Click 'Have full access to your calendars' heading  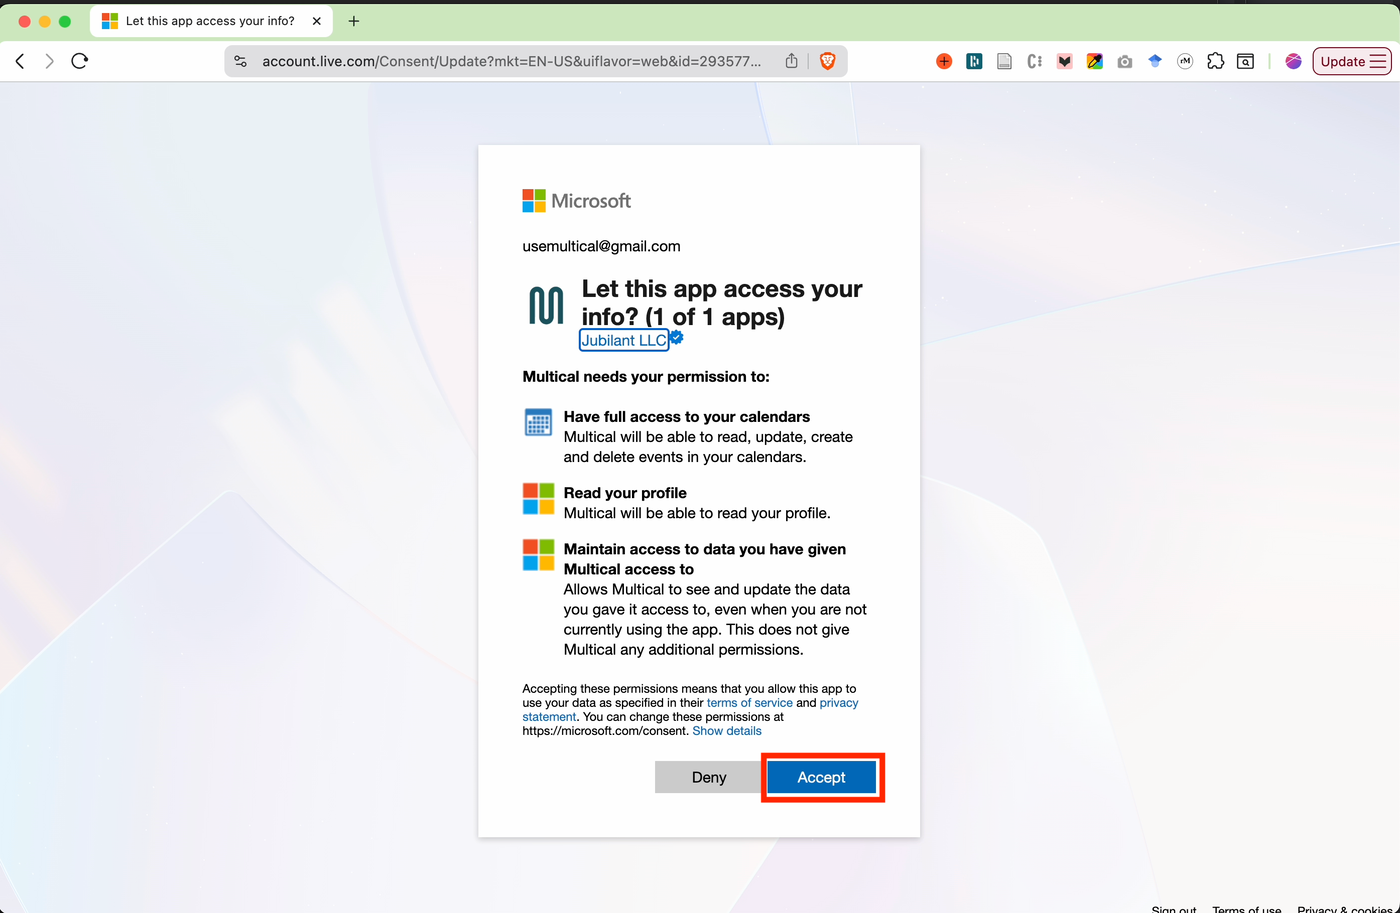click(x=687, y=417)
